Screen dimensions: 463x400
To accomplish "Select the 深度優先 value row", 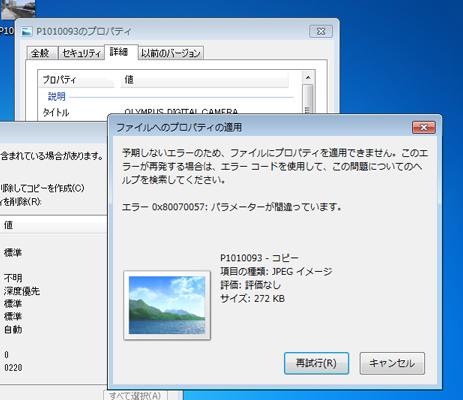I will [22, 291].
